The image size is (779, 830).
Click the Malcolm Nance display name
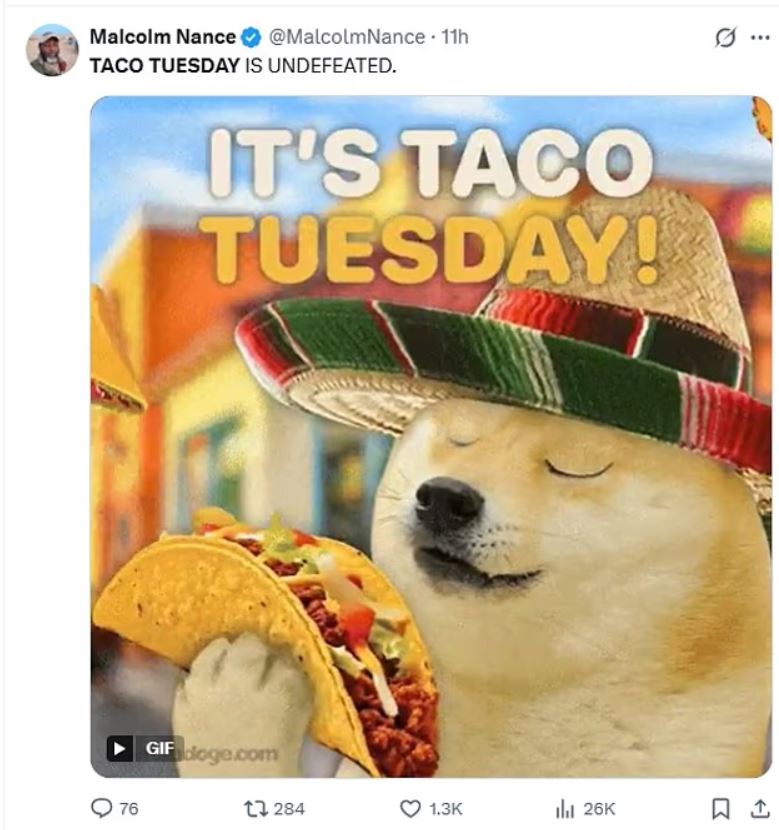[x=162, y=37]
